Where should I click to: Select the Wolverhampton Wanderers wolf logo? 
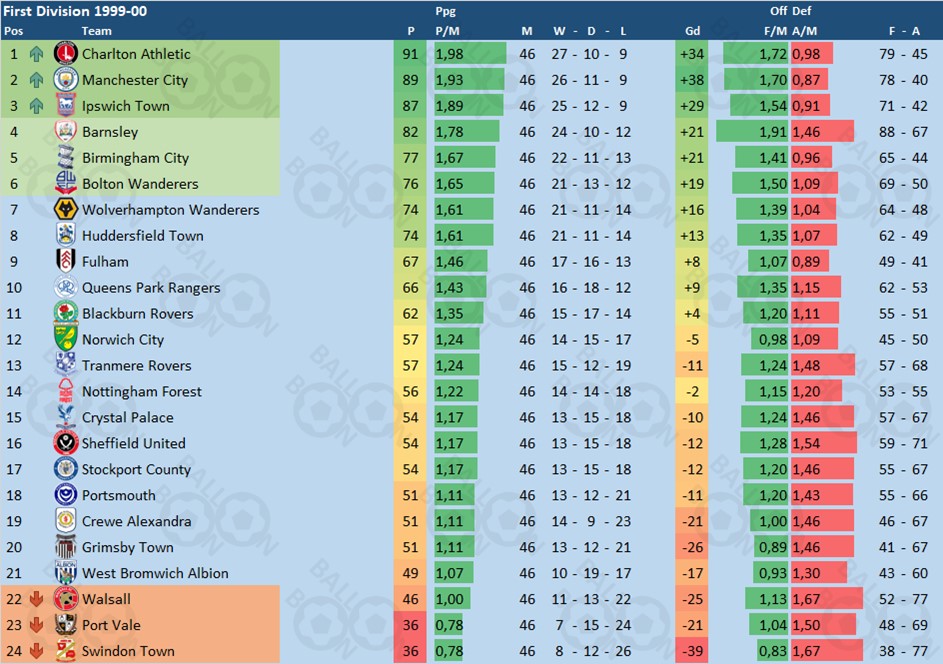[x=66, y=209]
